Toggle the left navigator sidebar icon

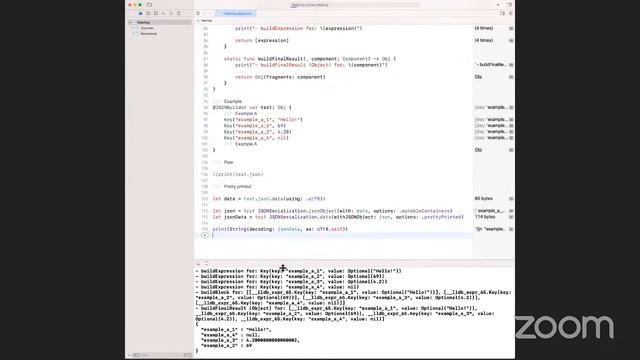pos(149,5)
